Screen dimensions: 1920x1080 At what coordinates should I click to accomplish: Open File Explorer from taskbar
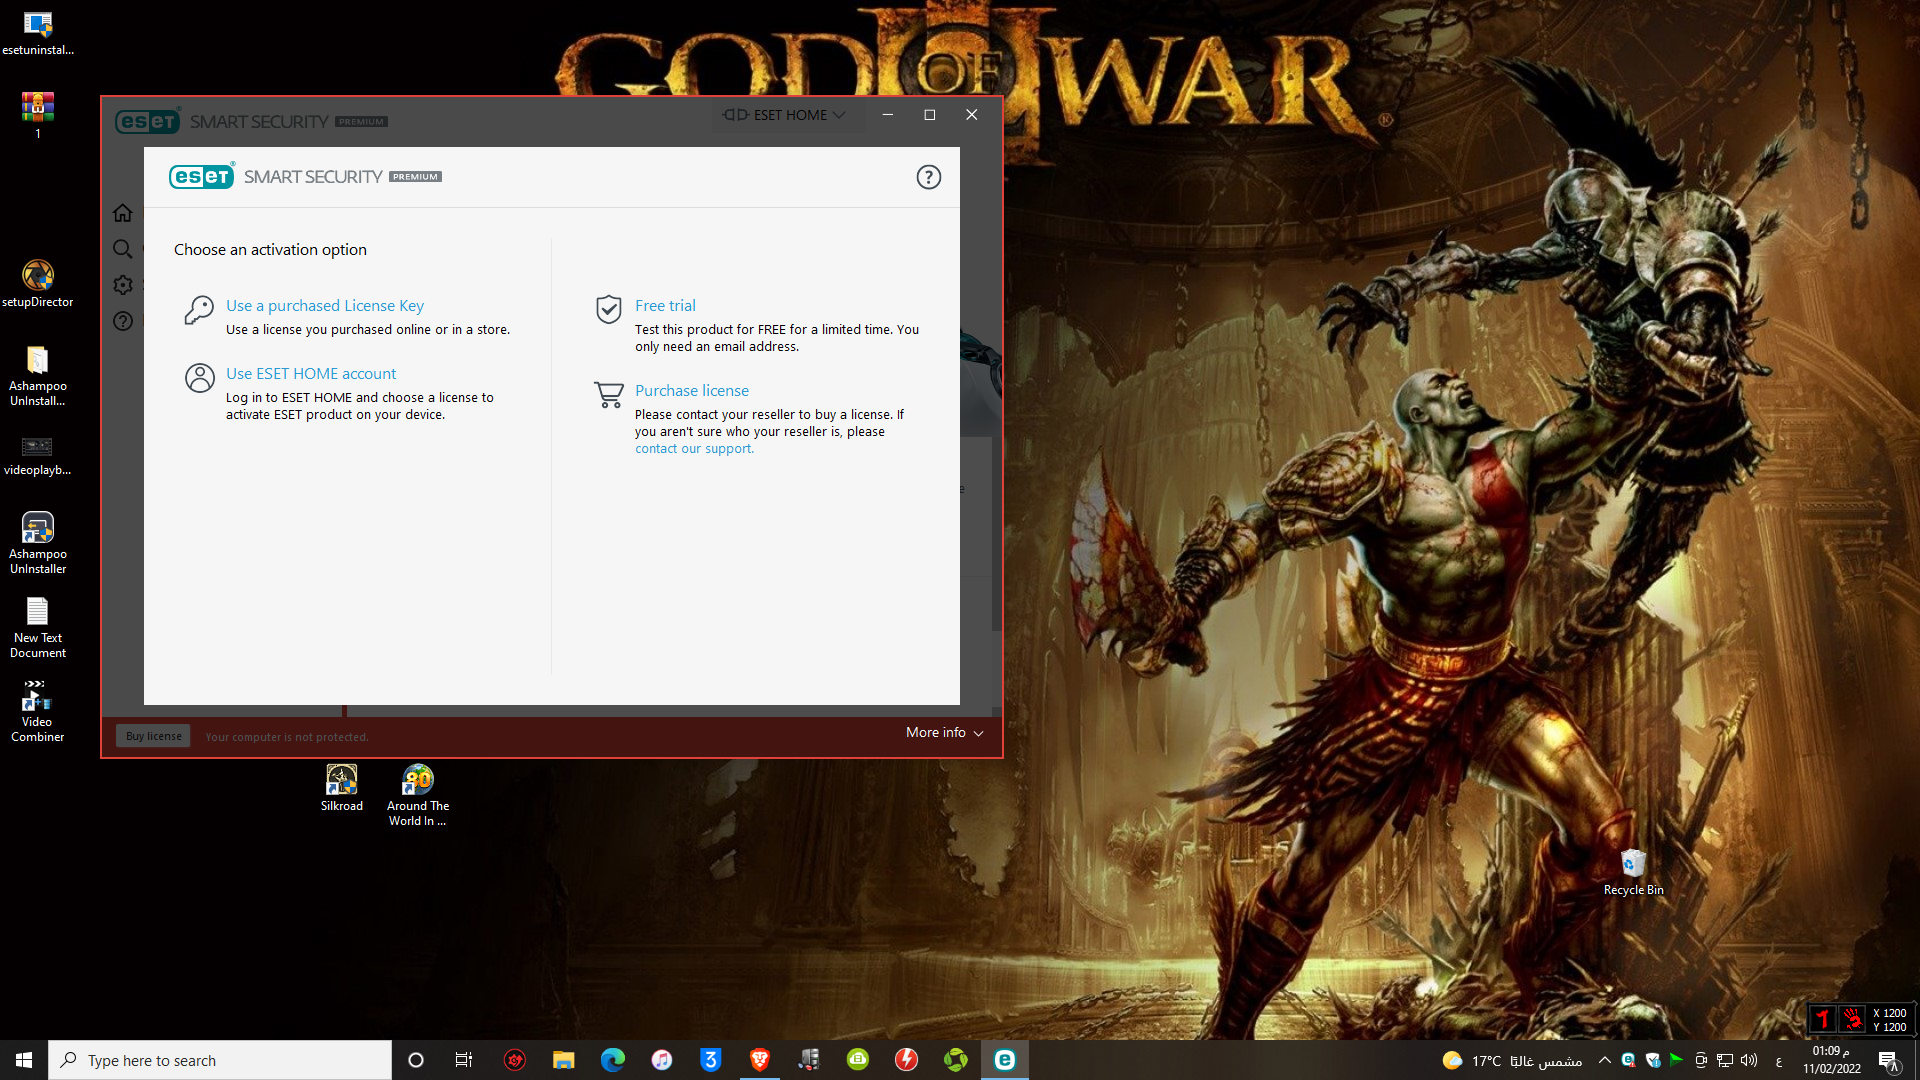(563, 1060)
